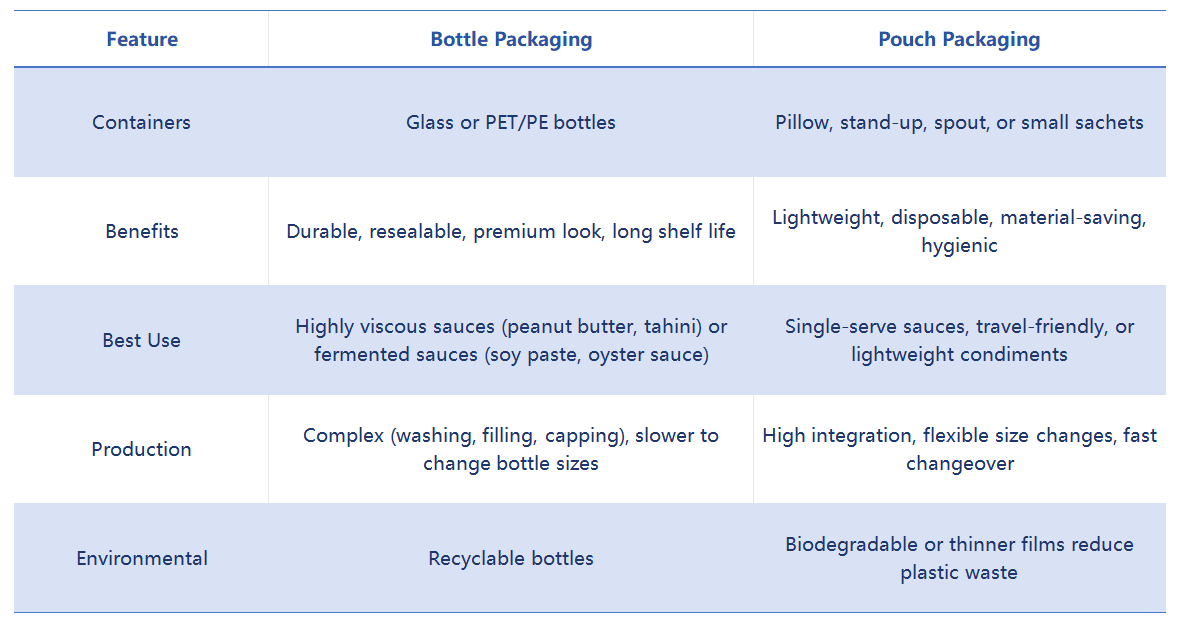
Task: Click the Containers row label
Action: pyautogui.click(x=141, y=123)
